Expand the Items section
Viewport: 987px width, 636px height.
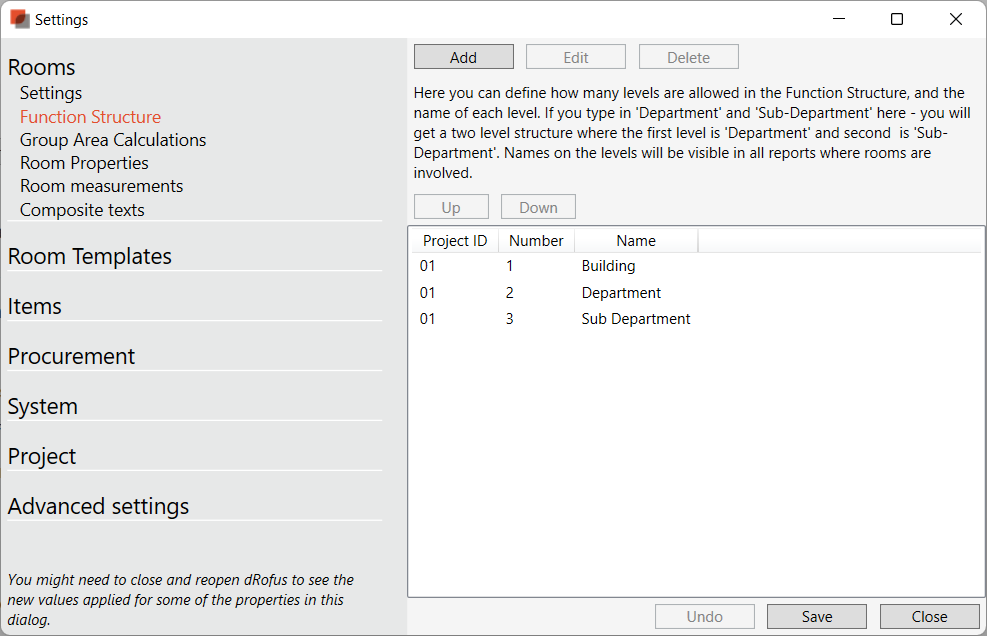tap(35, 306)
